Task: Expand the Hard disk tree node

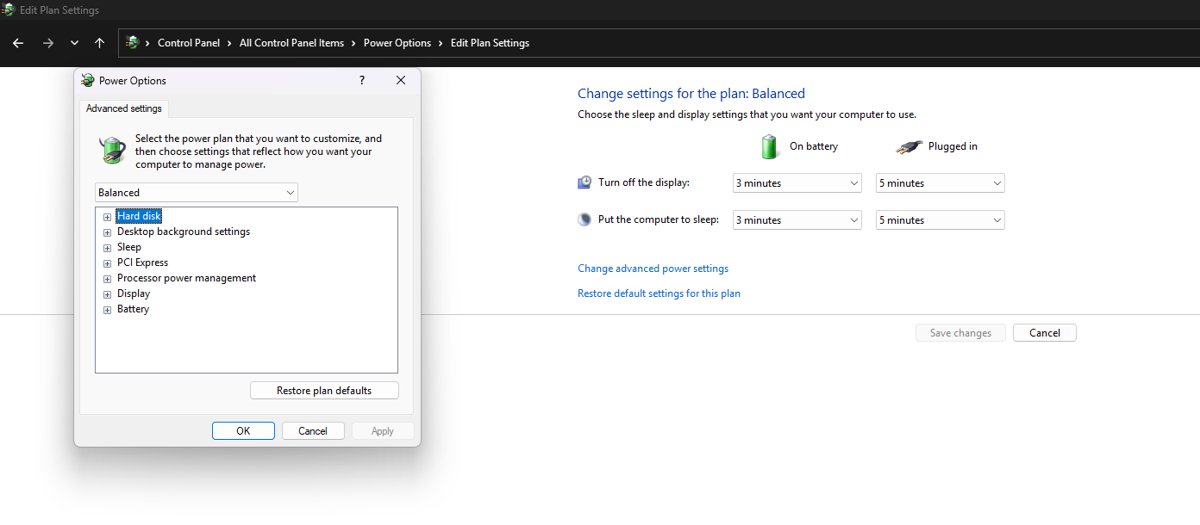Action: point(107,216)
